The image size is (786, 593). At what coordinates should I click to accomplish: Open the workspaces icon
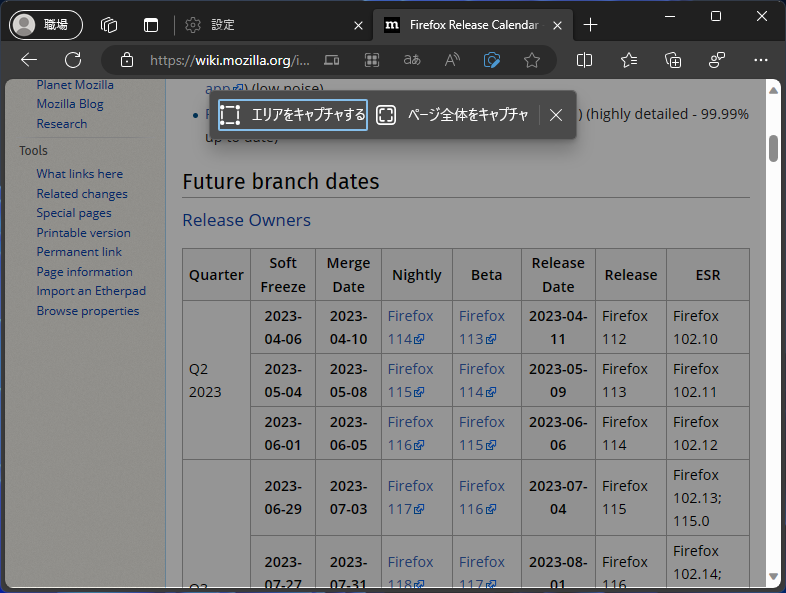click(x=109, y=25)
